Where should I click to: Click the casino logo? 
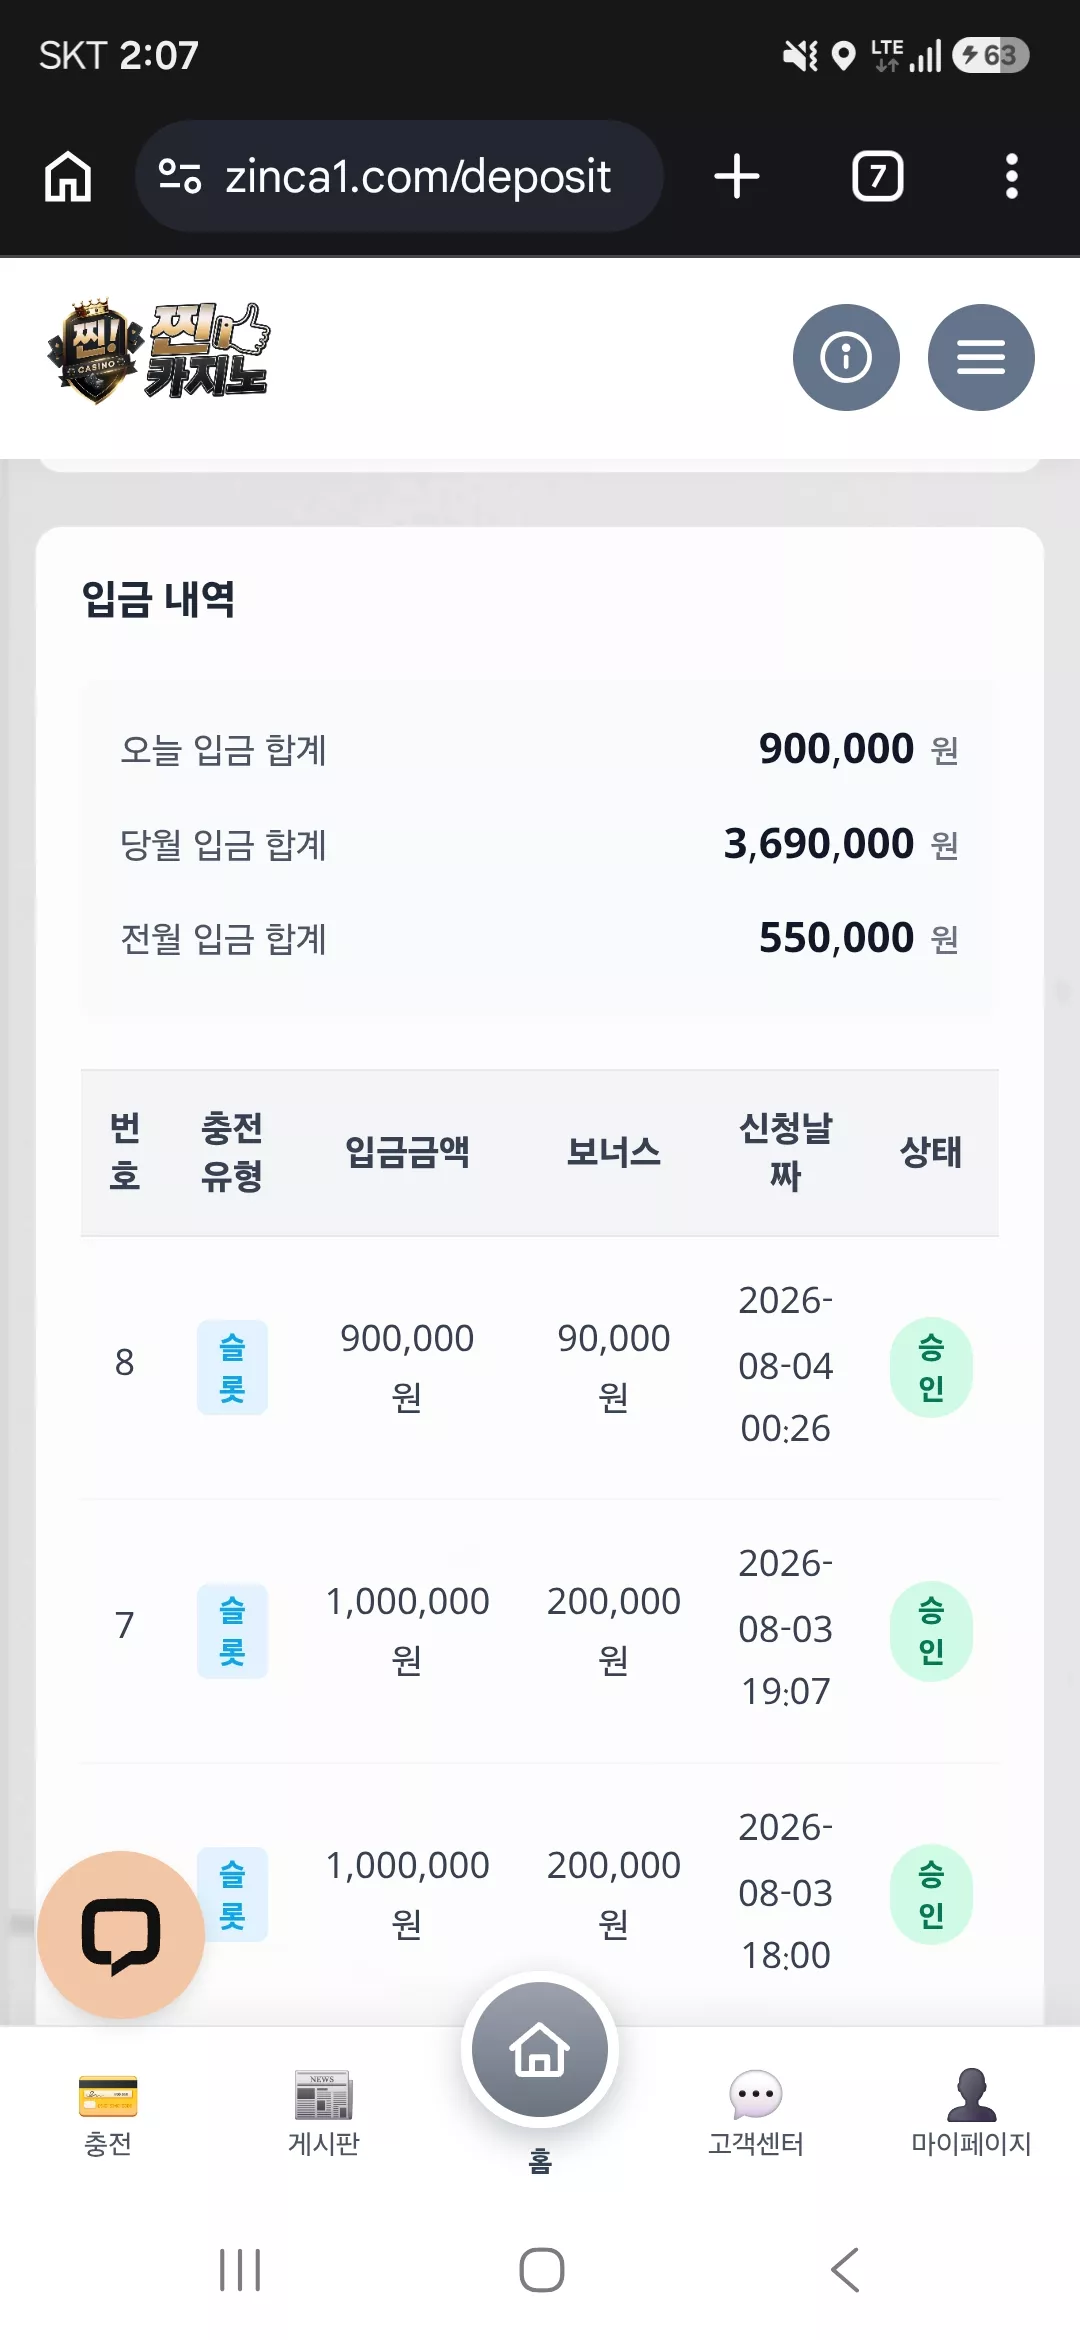coord(159,352)
